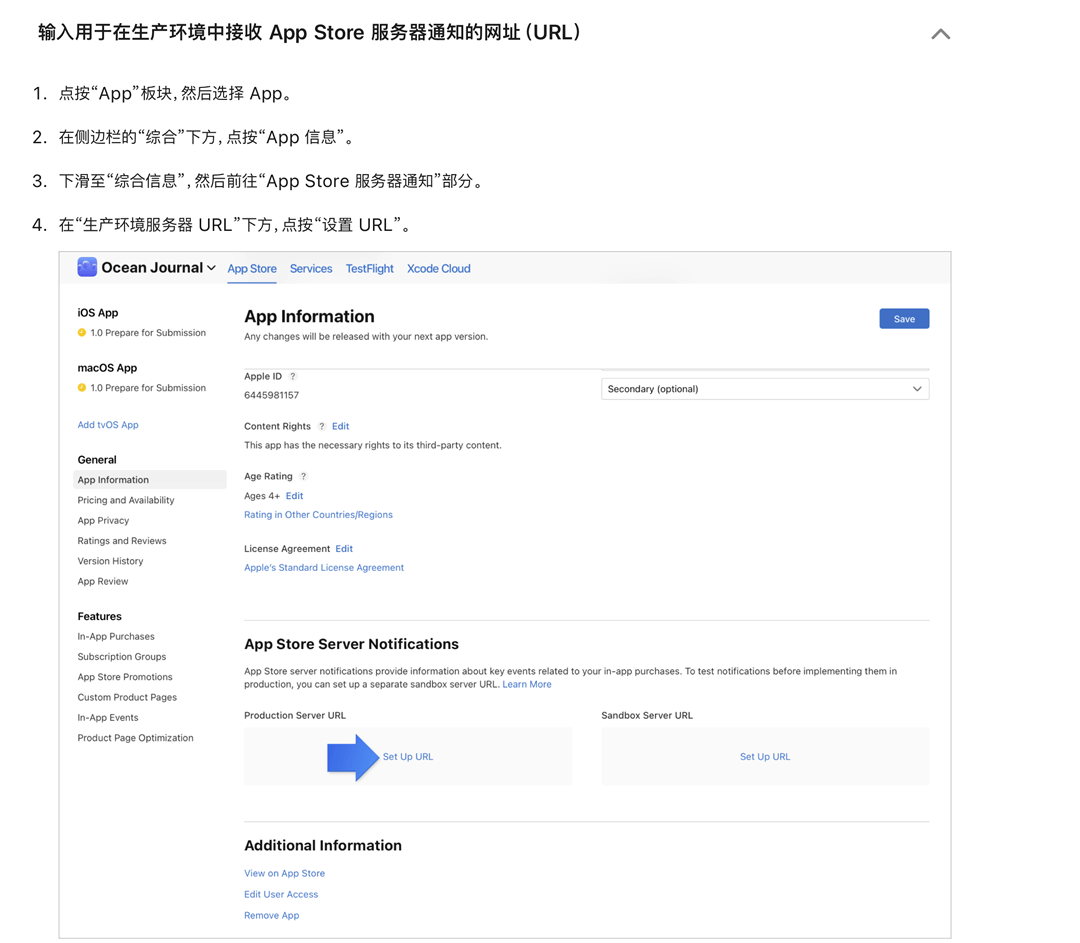Collapse the URL instructions section chevron
Image resolution: width=1080 pixels, height=943 pixels.
[x=940, y=34]
